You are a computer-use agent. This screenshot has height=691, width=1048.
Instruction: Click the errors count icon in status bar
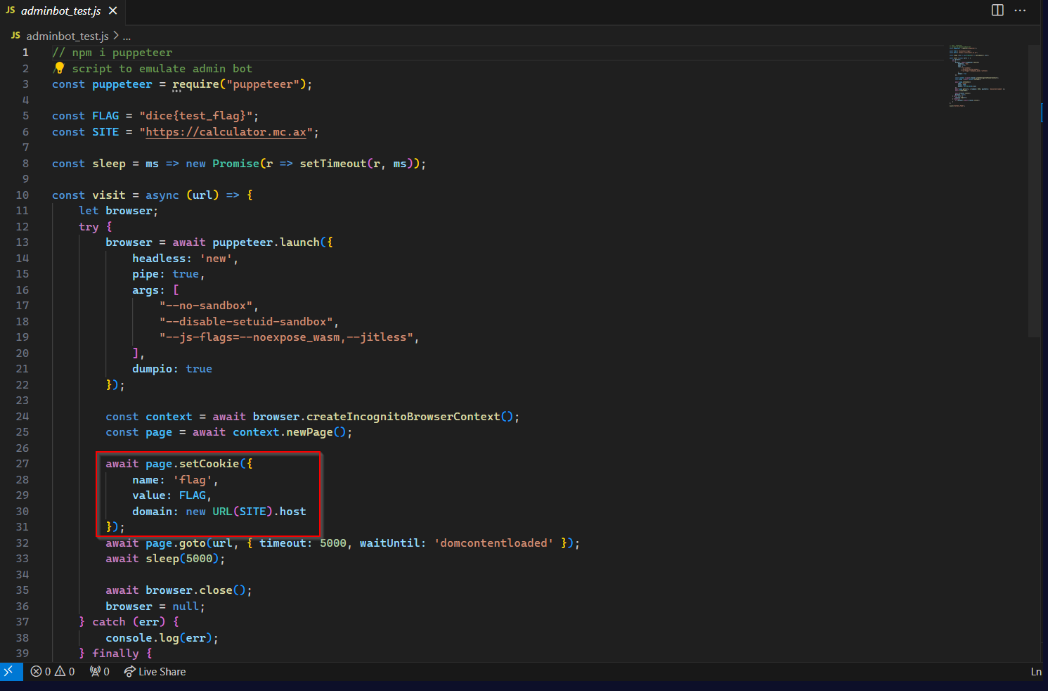tap(36, 672)
